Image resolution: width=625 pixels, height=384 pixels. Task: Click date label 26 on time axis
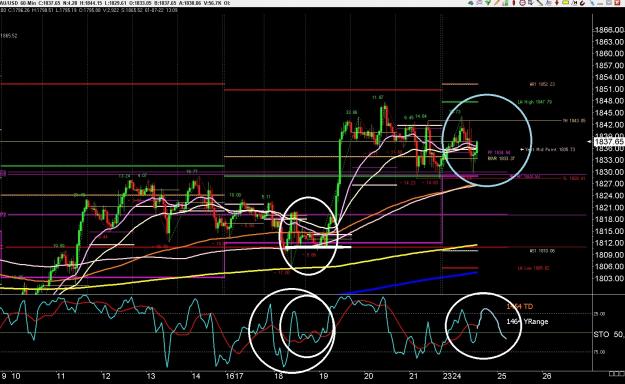tap(547, 376)
